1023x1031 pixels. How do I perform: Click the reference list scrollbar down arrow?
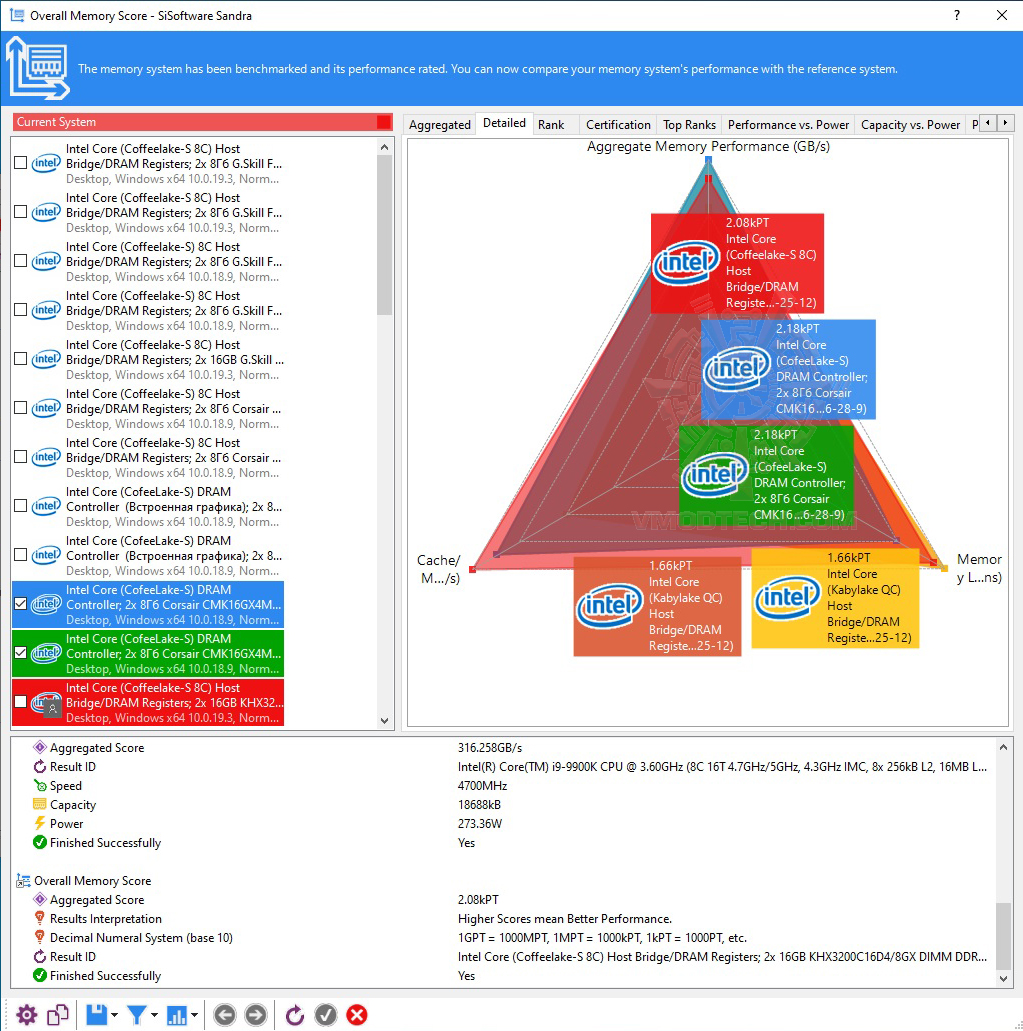[x=385, y=721]
